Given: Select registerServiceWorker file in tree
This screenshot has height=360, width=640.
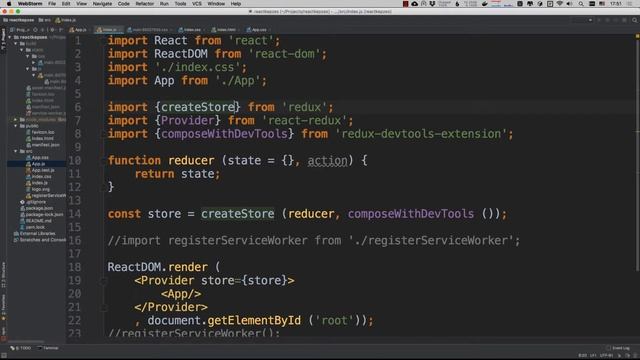Looking at the screenshot, I should 46,196.
